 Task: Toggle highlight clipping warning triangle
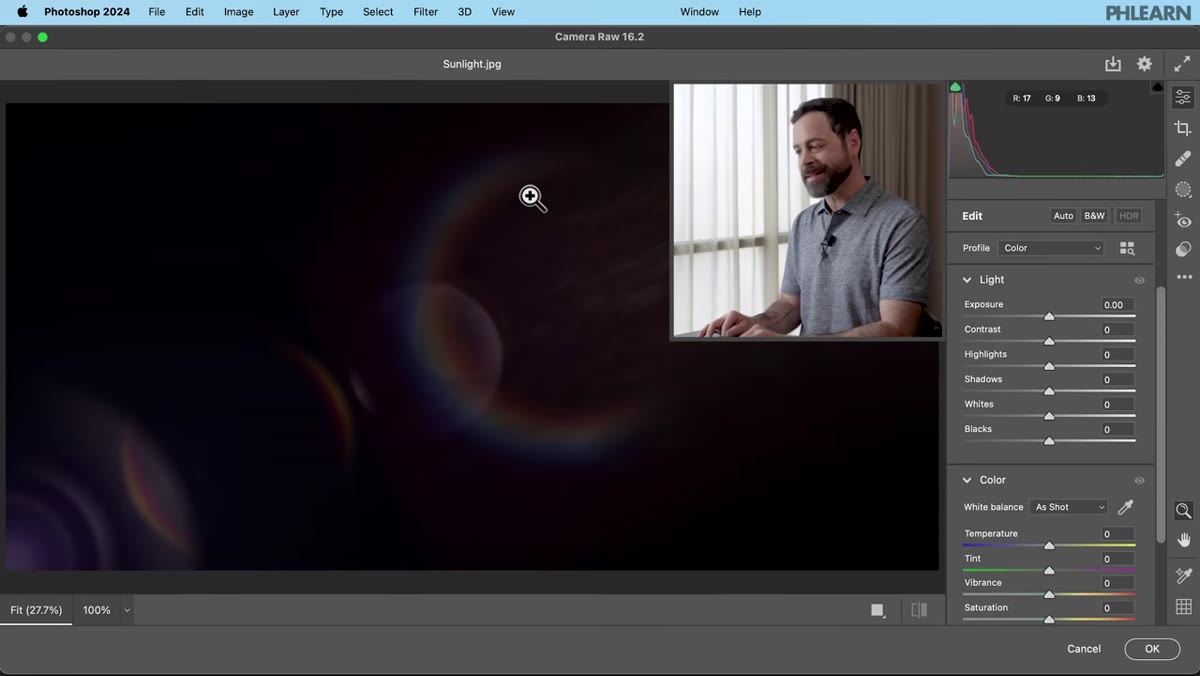pyautogui.click(x=1158, y=88)
